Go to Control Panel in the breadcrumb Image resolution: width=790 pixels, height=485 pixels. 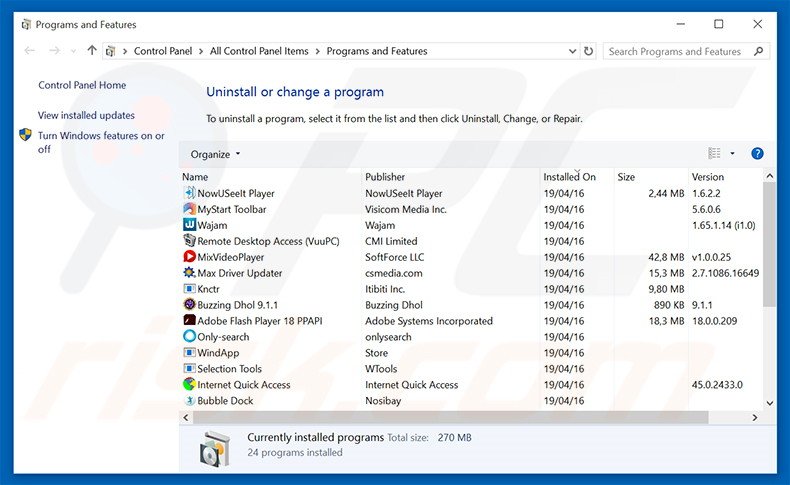(163, 51)
